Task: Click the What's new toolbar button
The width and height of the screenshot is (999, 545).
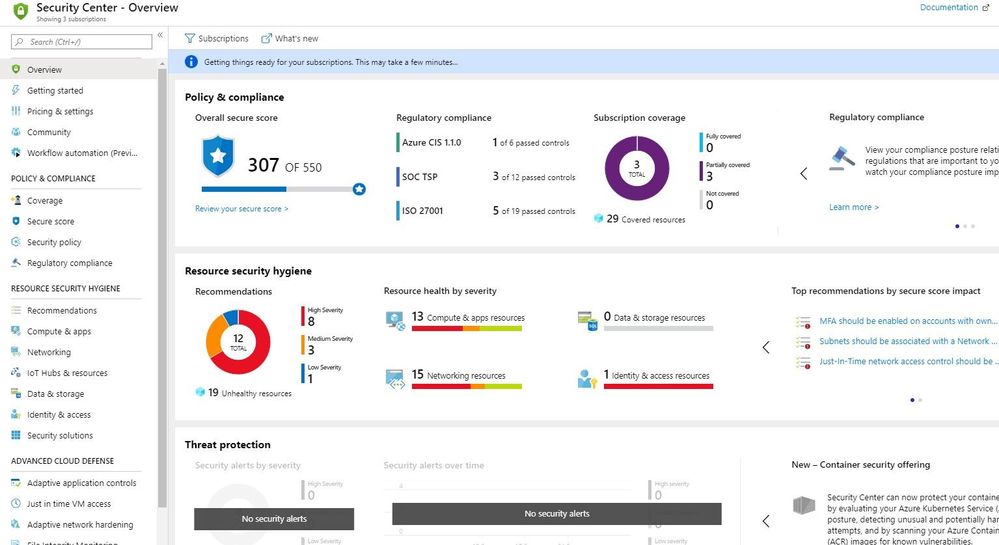Action: 290,38
